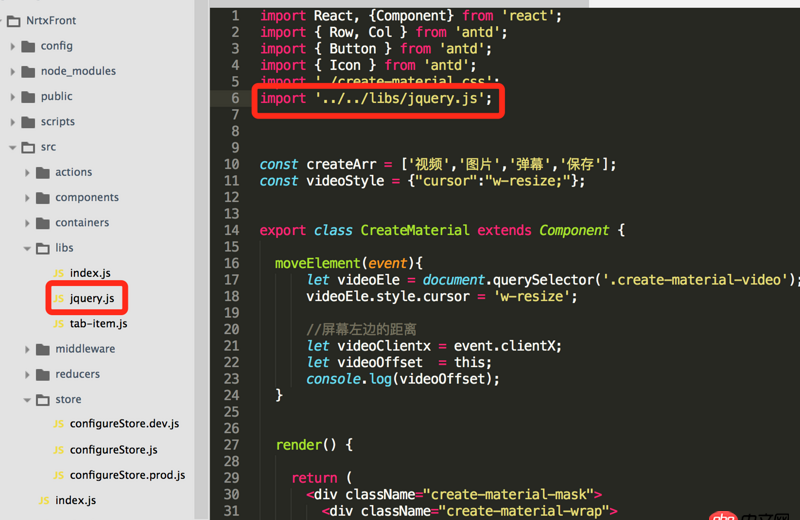
Task: Click the store folder icon
Action: click(43, 400)
